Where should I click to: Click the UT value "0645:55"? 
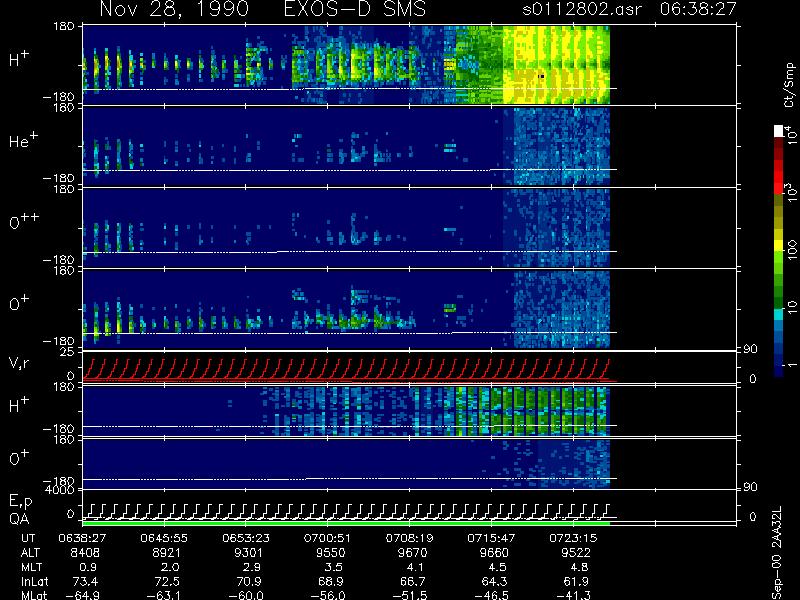[164, 538]
